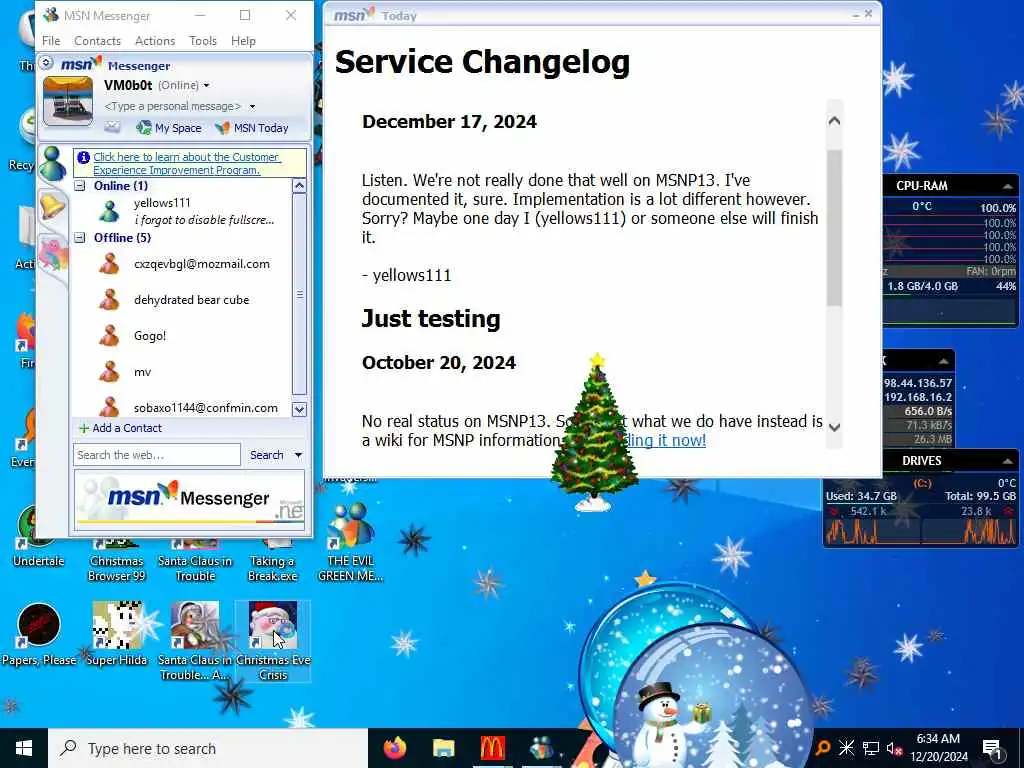The height and width of the screenshot is (768, 1024).
Task: Open THE EVIL GREEN ME... shortcut
Action: tap(351, 542)
